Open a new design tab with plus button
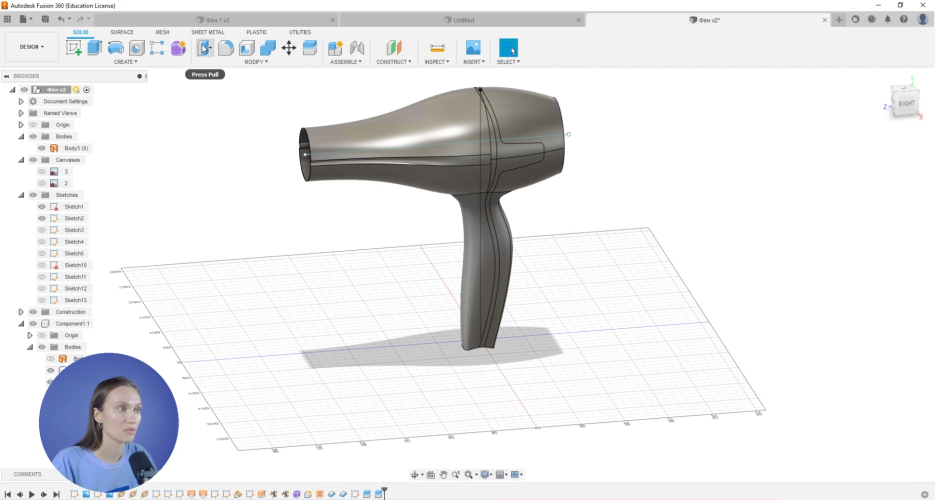The height and width of the screenshot is (500, 935). click(x=839, y=19)
